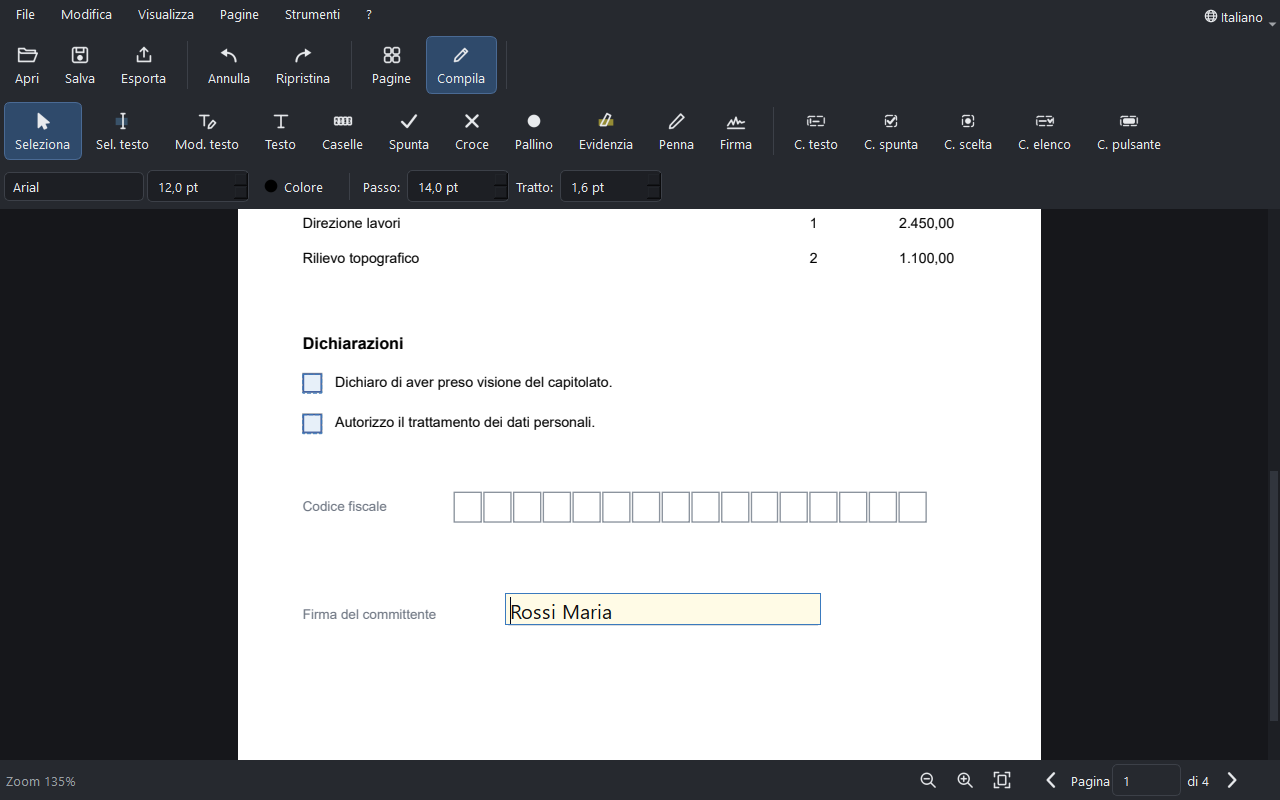Open the Italiano language dropdown
Image resolution: width=1280 pixels, height=800 pixels.
point(1240,17)
